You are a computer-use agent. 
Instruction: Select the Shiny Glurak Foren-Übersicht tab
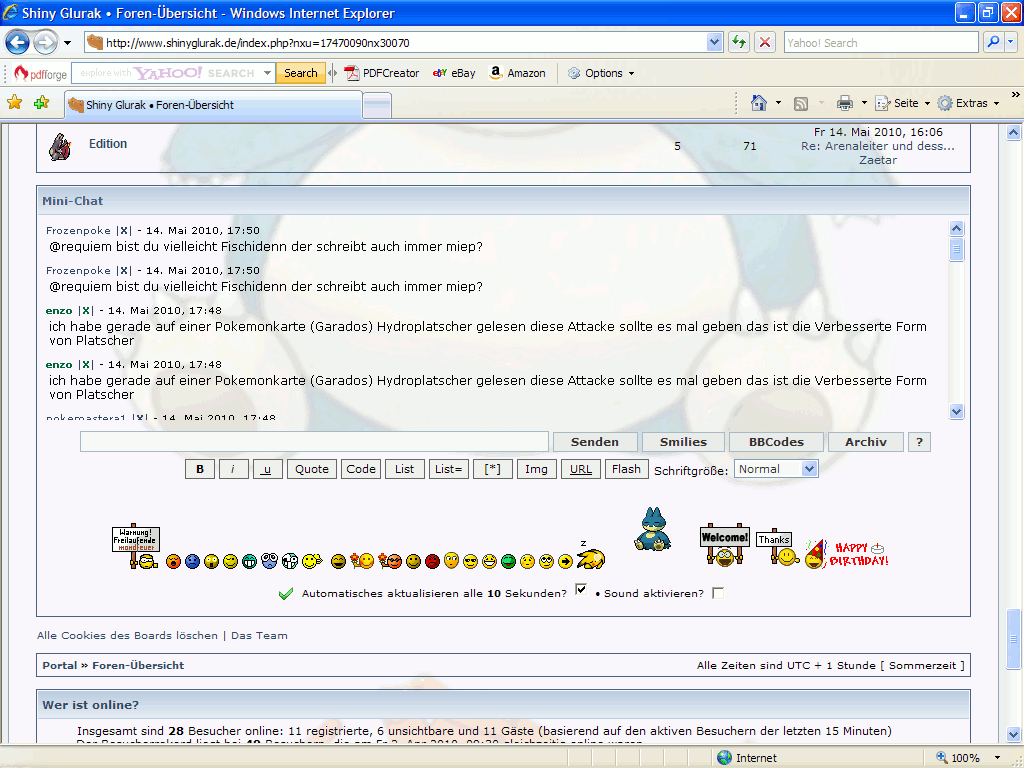coord(212,105)
